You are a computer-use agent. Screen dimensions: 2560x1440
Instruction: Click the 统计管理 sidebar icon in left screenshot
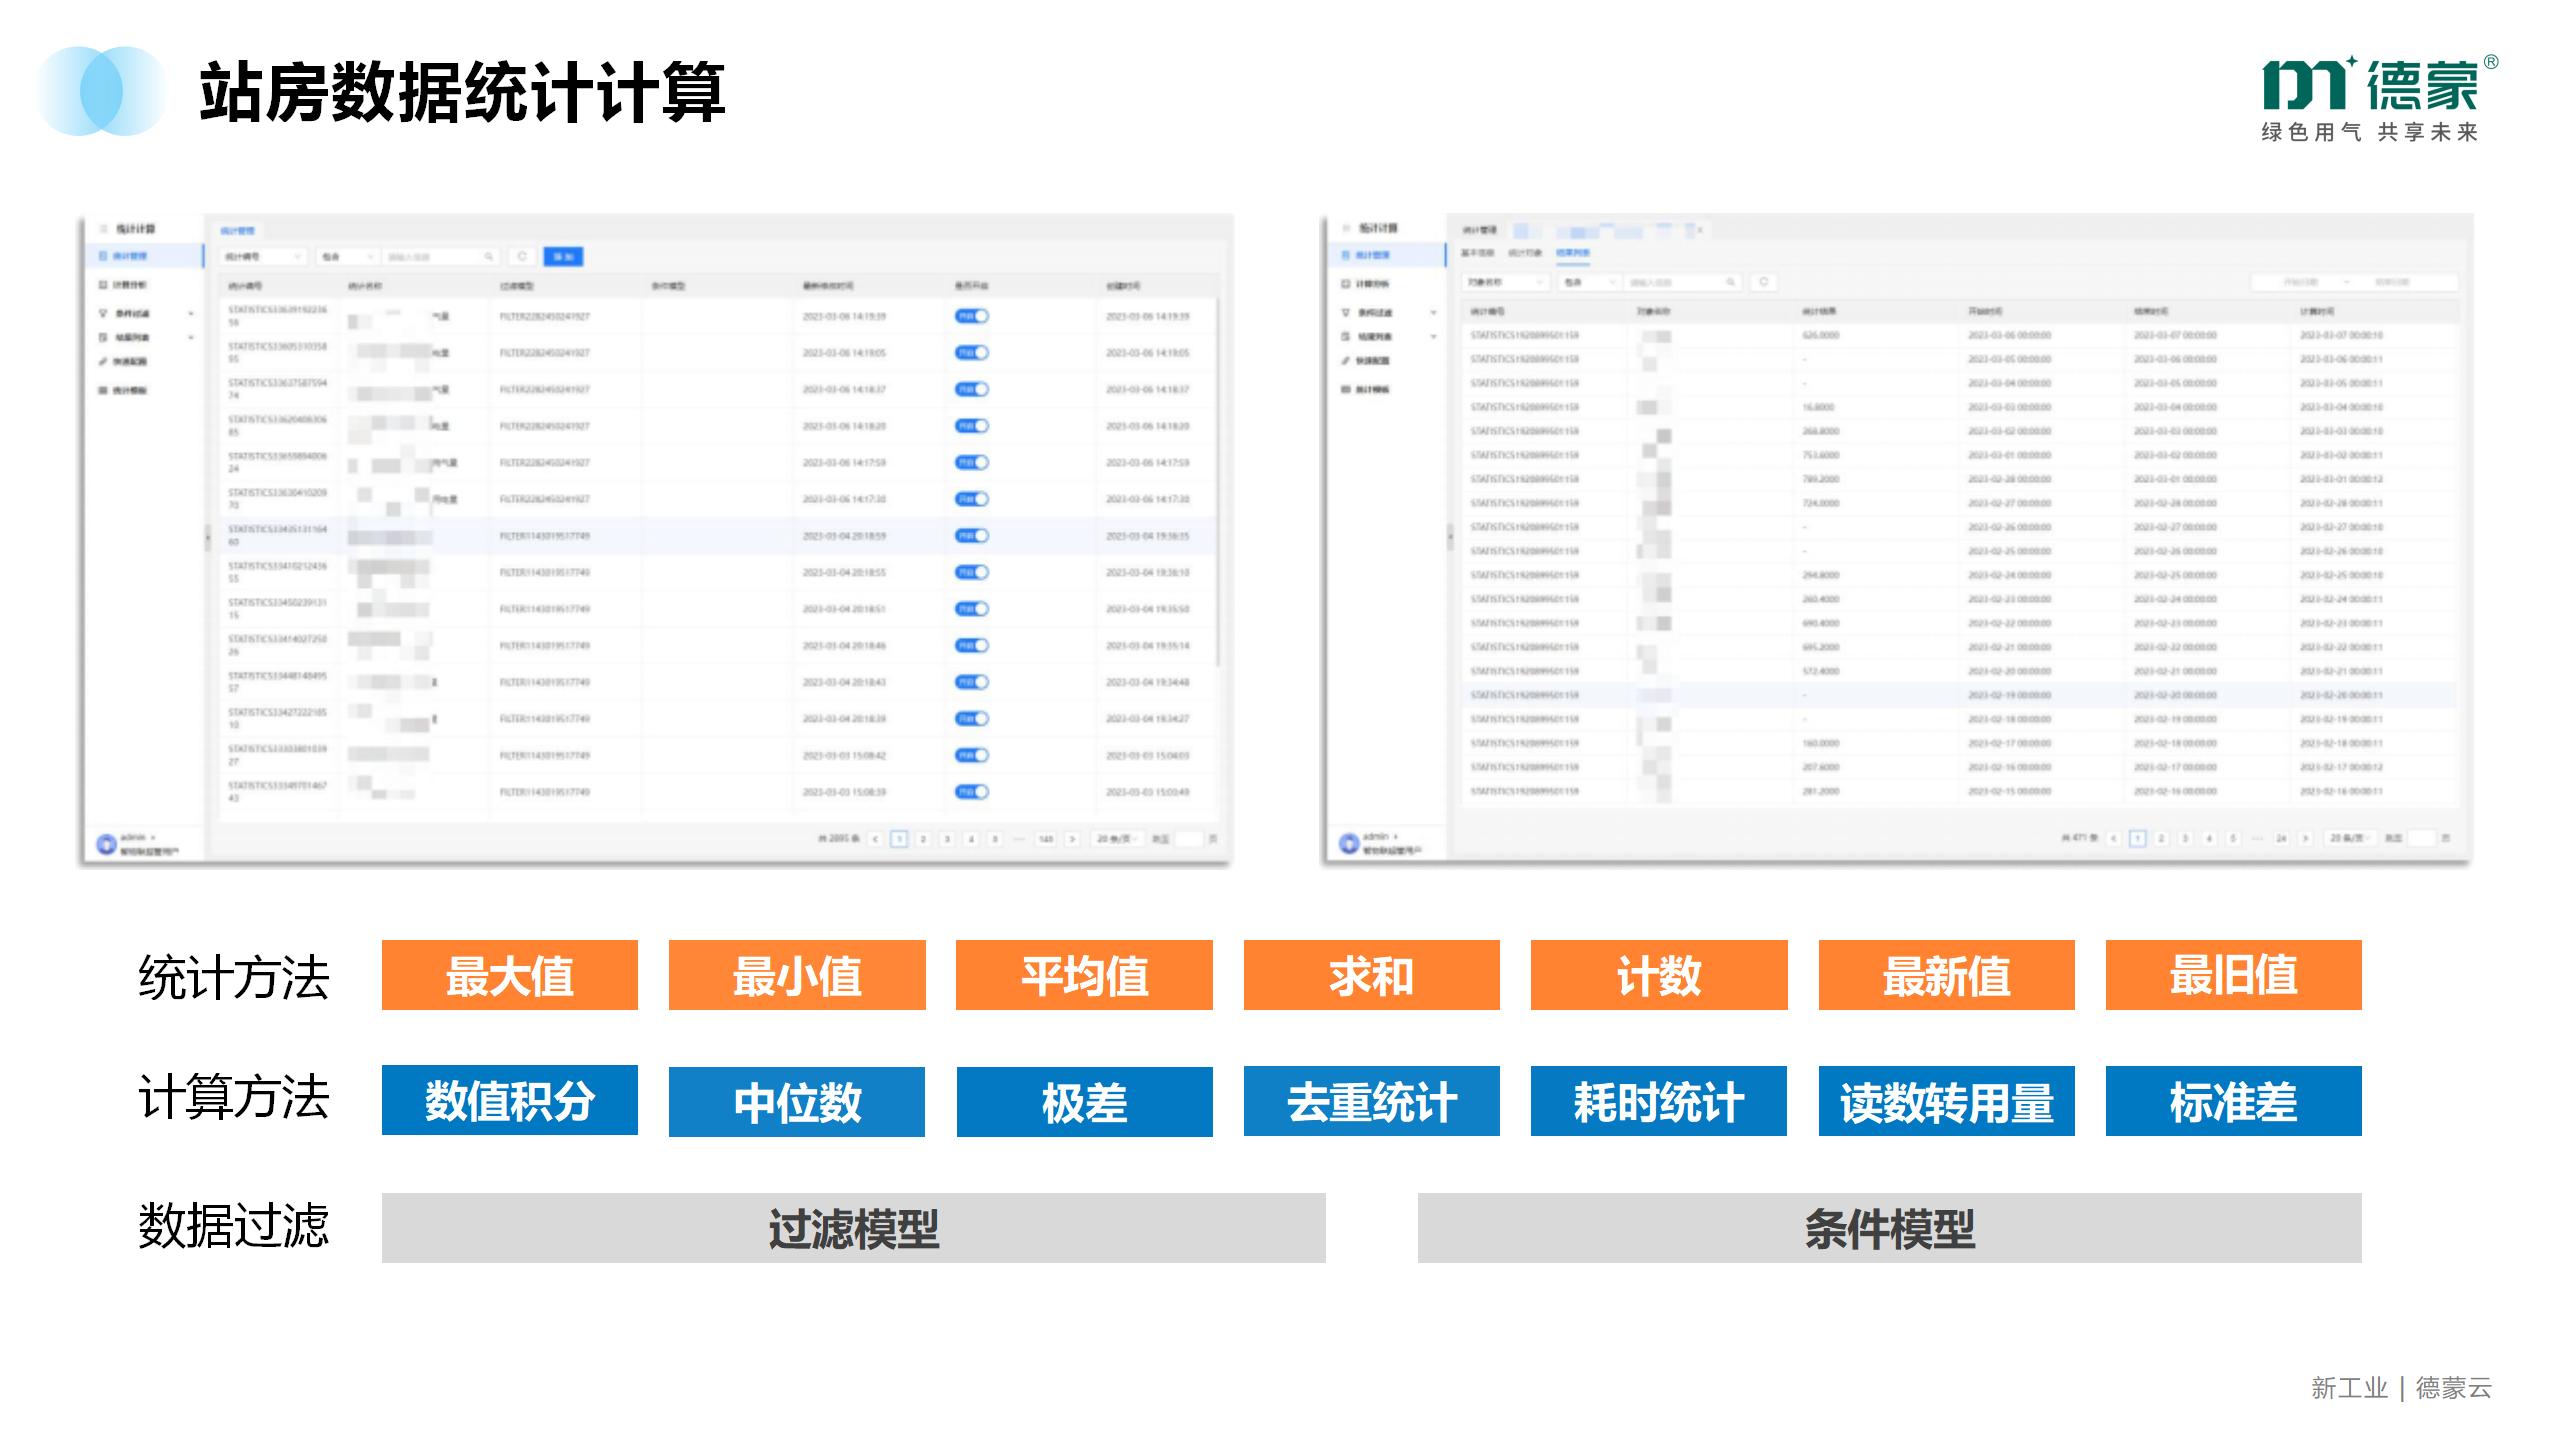click(x=102, y=256)
